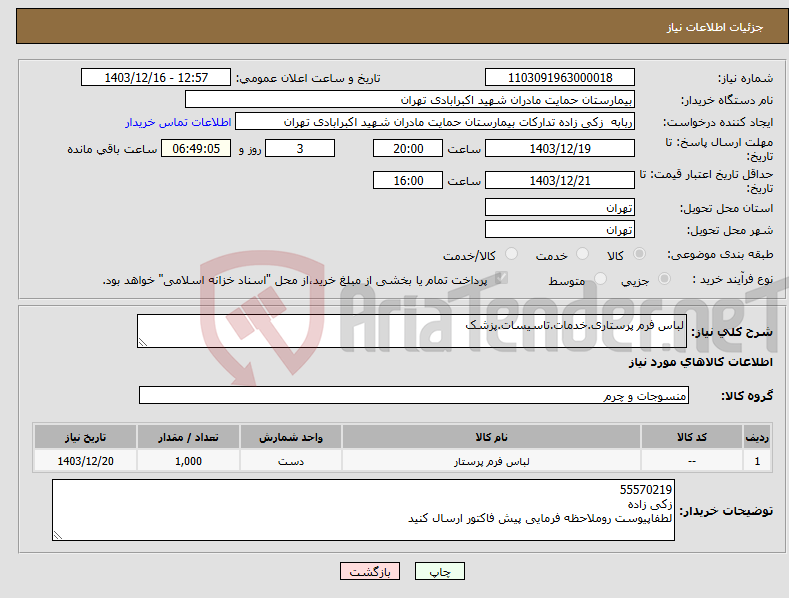The width and height of the screenshot is (789, 598).
Task: Click the deadline time field 20:00
Action: coord(408,148)
